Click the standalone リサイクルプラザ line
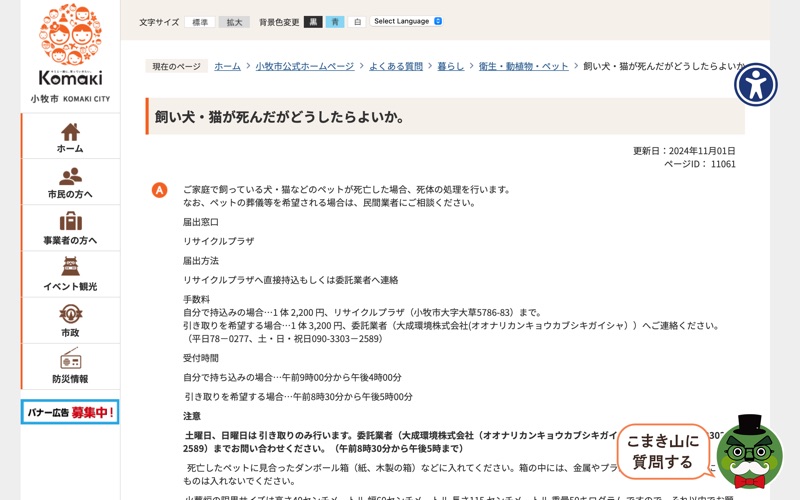800x500 pixels. 218,241
